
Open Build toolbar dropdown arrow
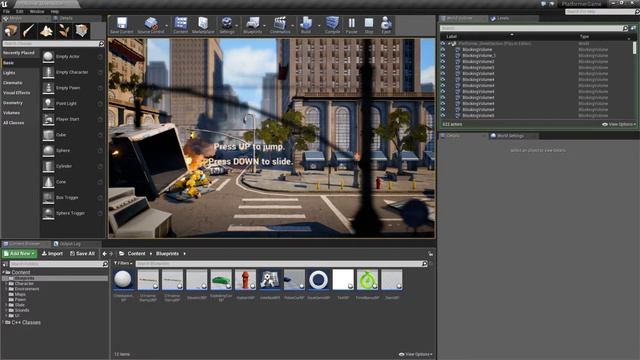click(319, 25)
